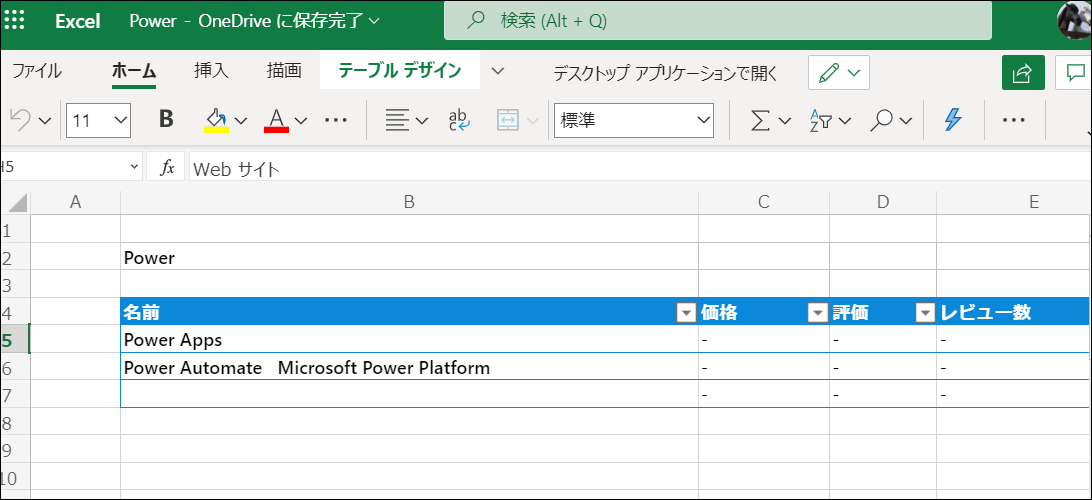Switch to the 描画 tab
The image size is (1092, 500).
click(284, 71)
